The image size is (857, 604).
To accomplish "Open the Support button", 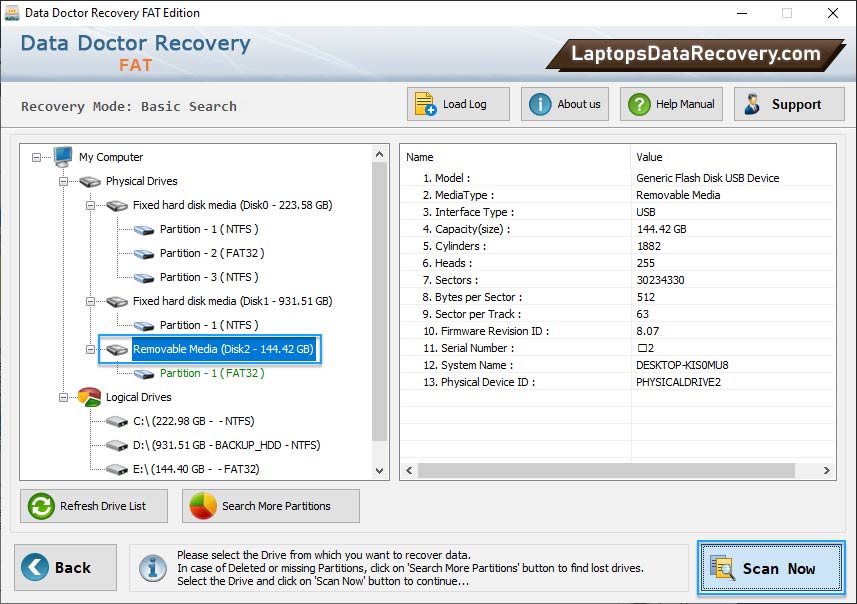I will pyautogui.click(x=789, y=104).
